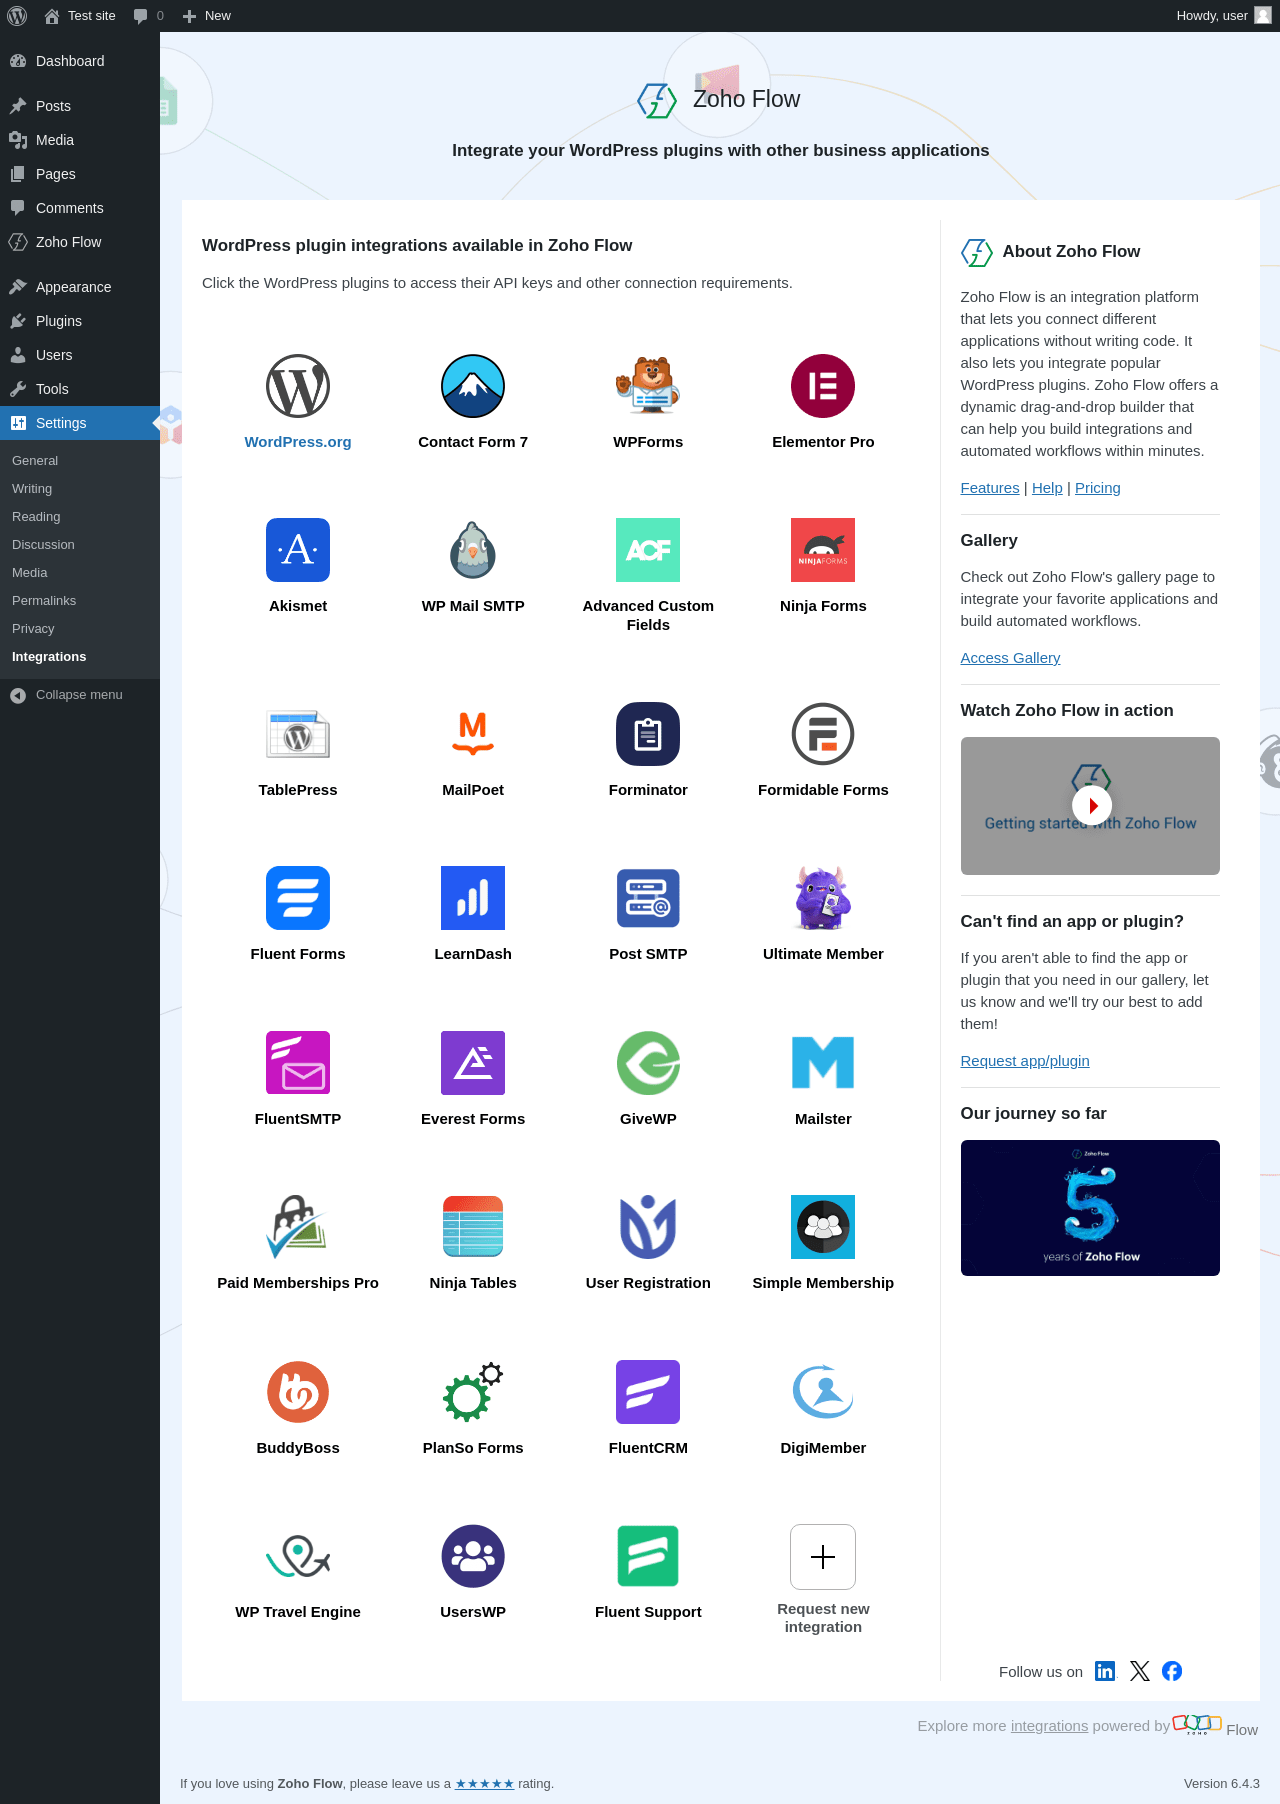The width and height of the screenshot is (1280, 1804).
Task: Select the FluentCRM purple icon
Action: (x=648, y=1392)
